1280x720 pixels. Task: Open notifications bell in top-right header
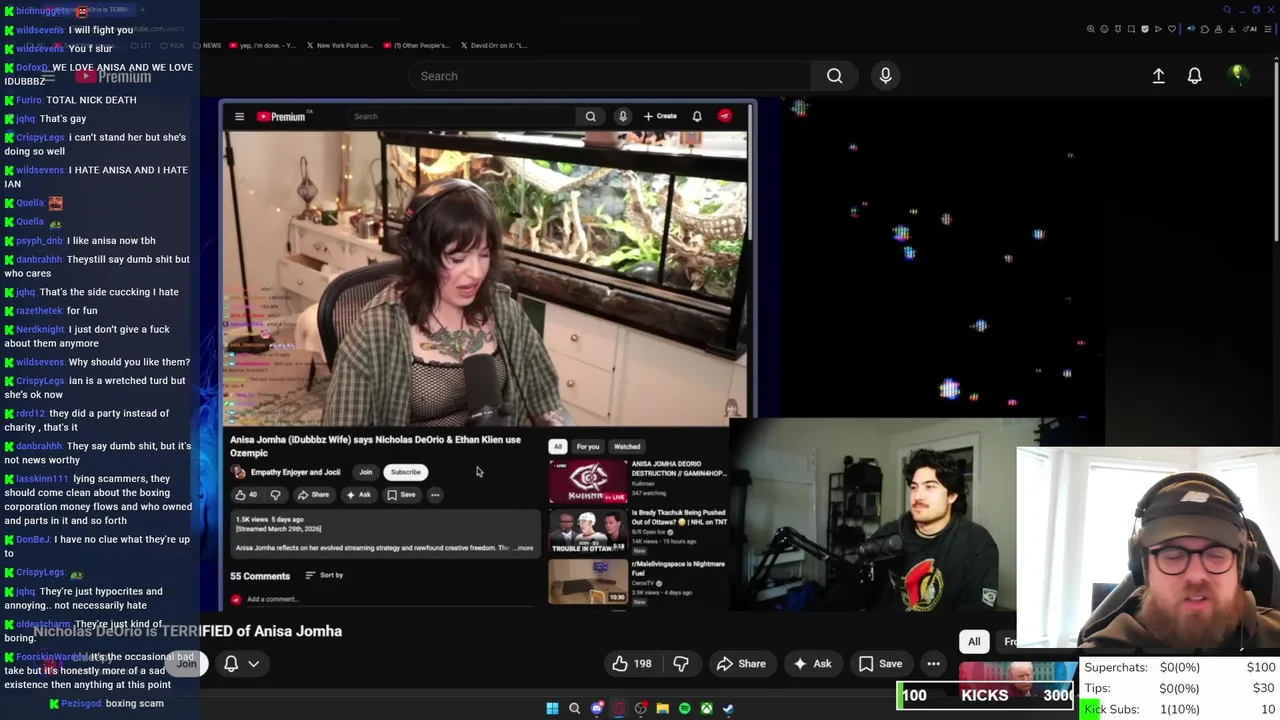[1194, 76]
